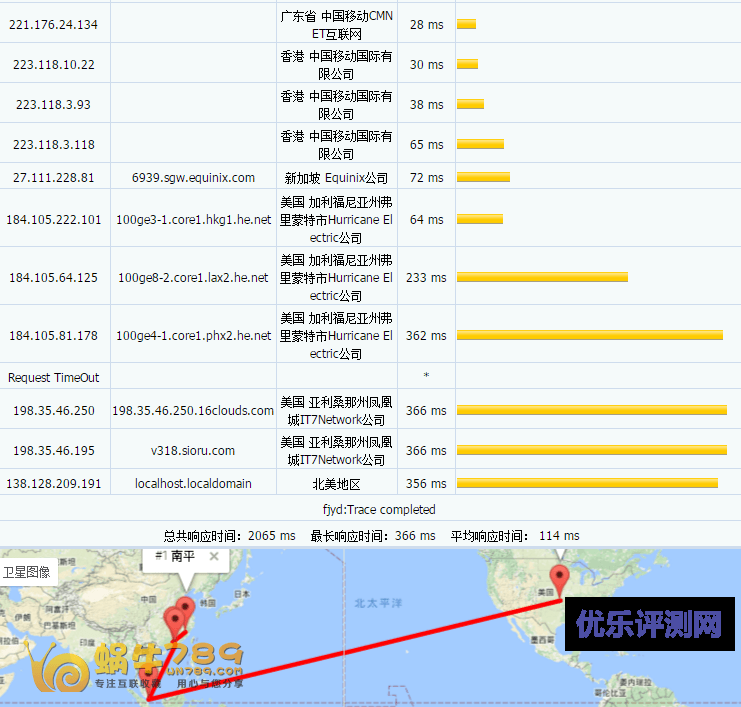Screen dimensions: 741x707
Task: Click the latency bar for 138.128.209.191
Action: click(587, 483)
